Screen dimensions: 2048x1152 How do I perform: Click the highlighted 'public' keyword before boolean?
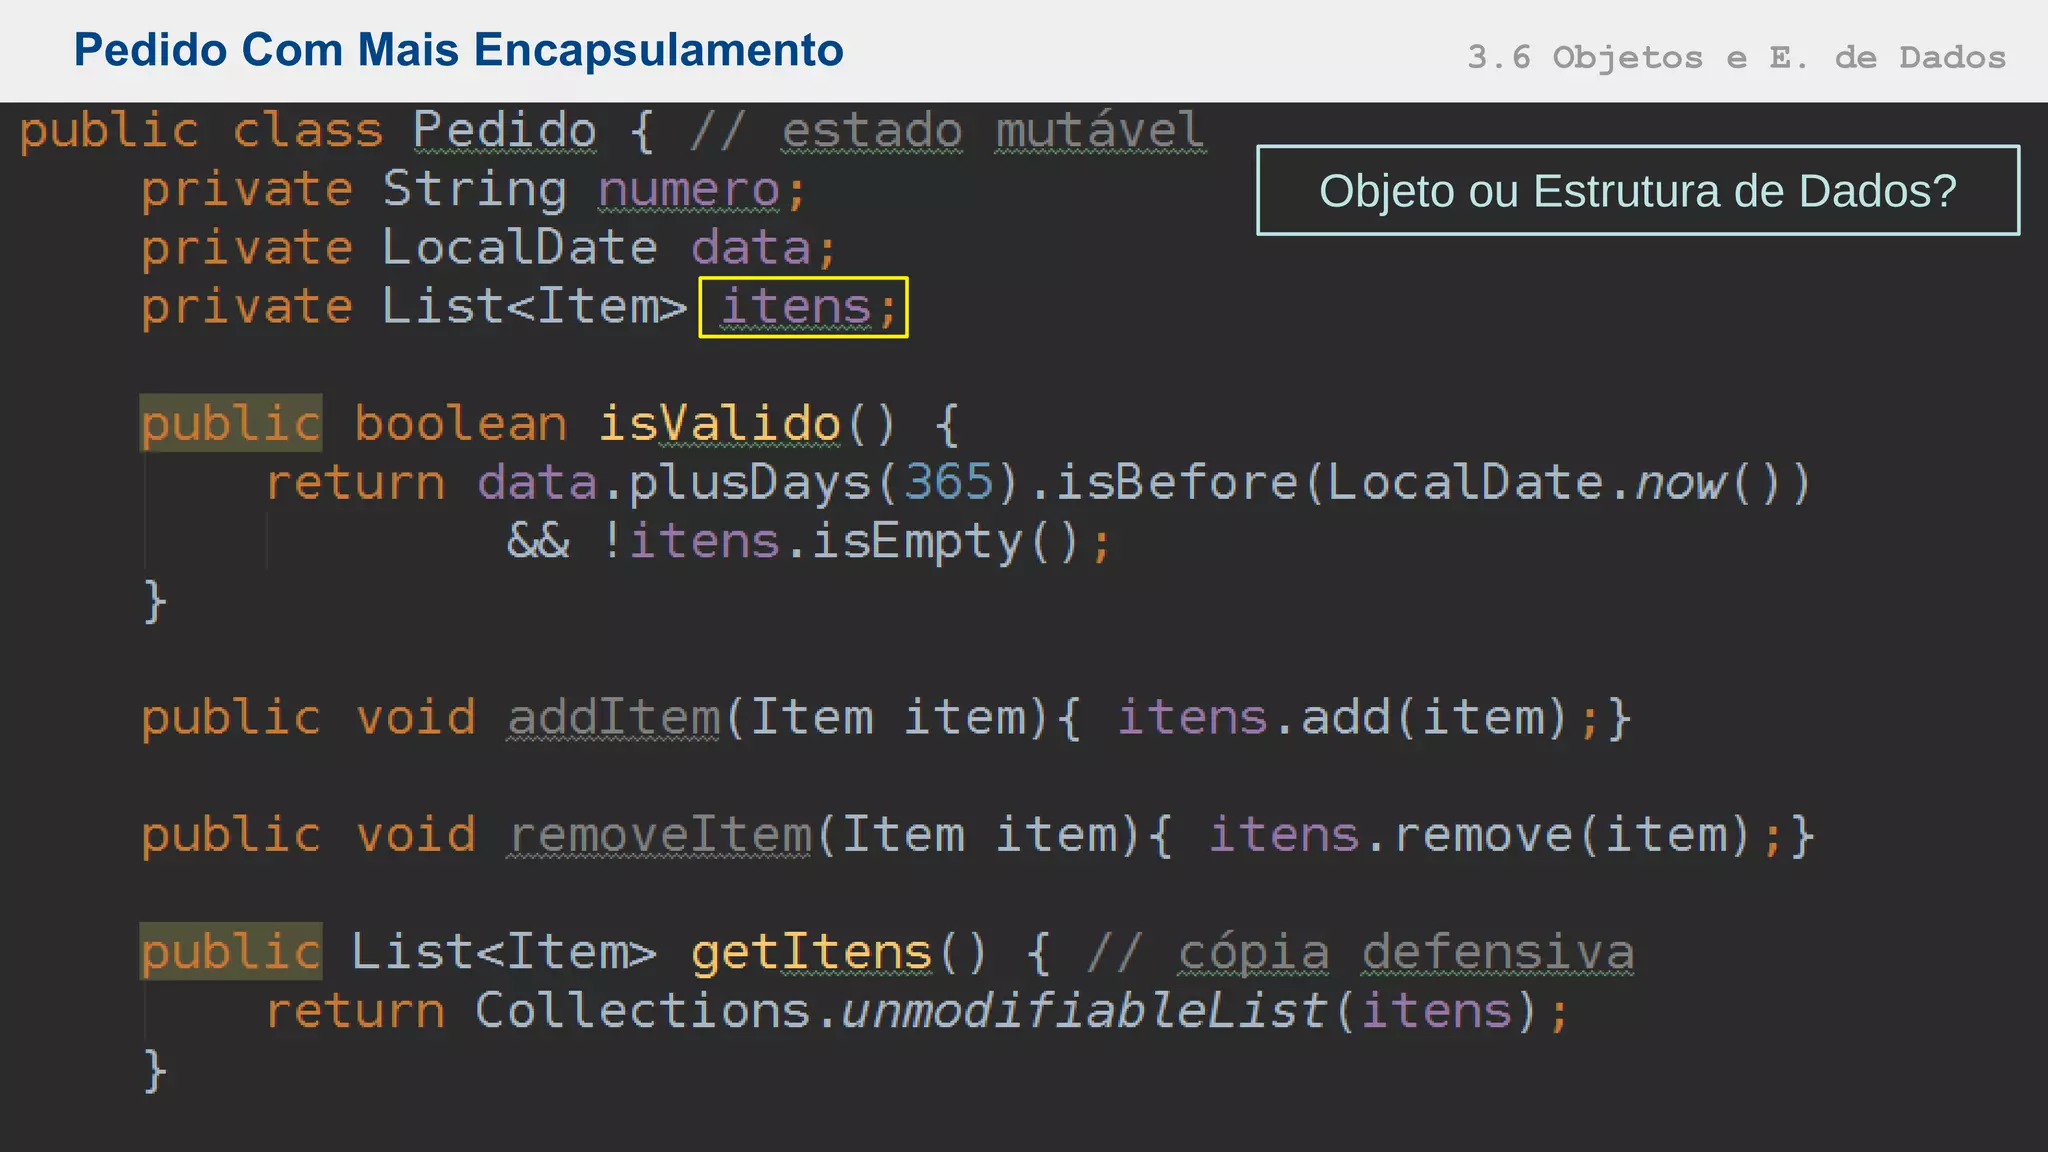pyautogui.click(x=231, y=423)
